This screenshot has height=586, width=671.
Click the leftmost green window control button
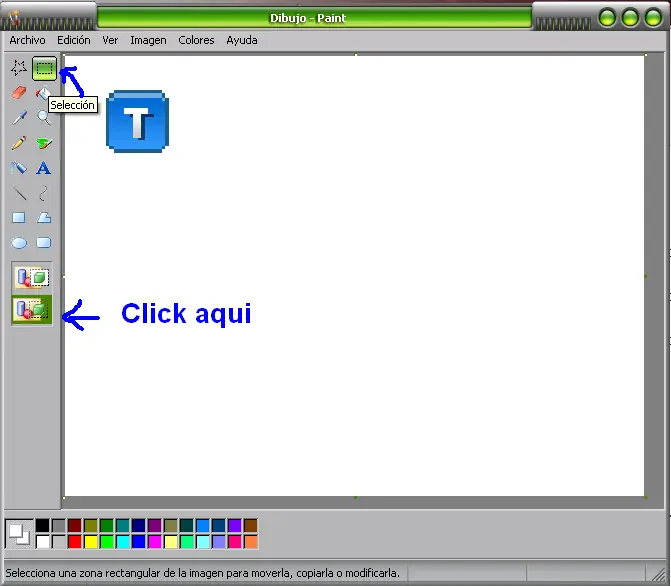(607, 18)
